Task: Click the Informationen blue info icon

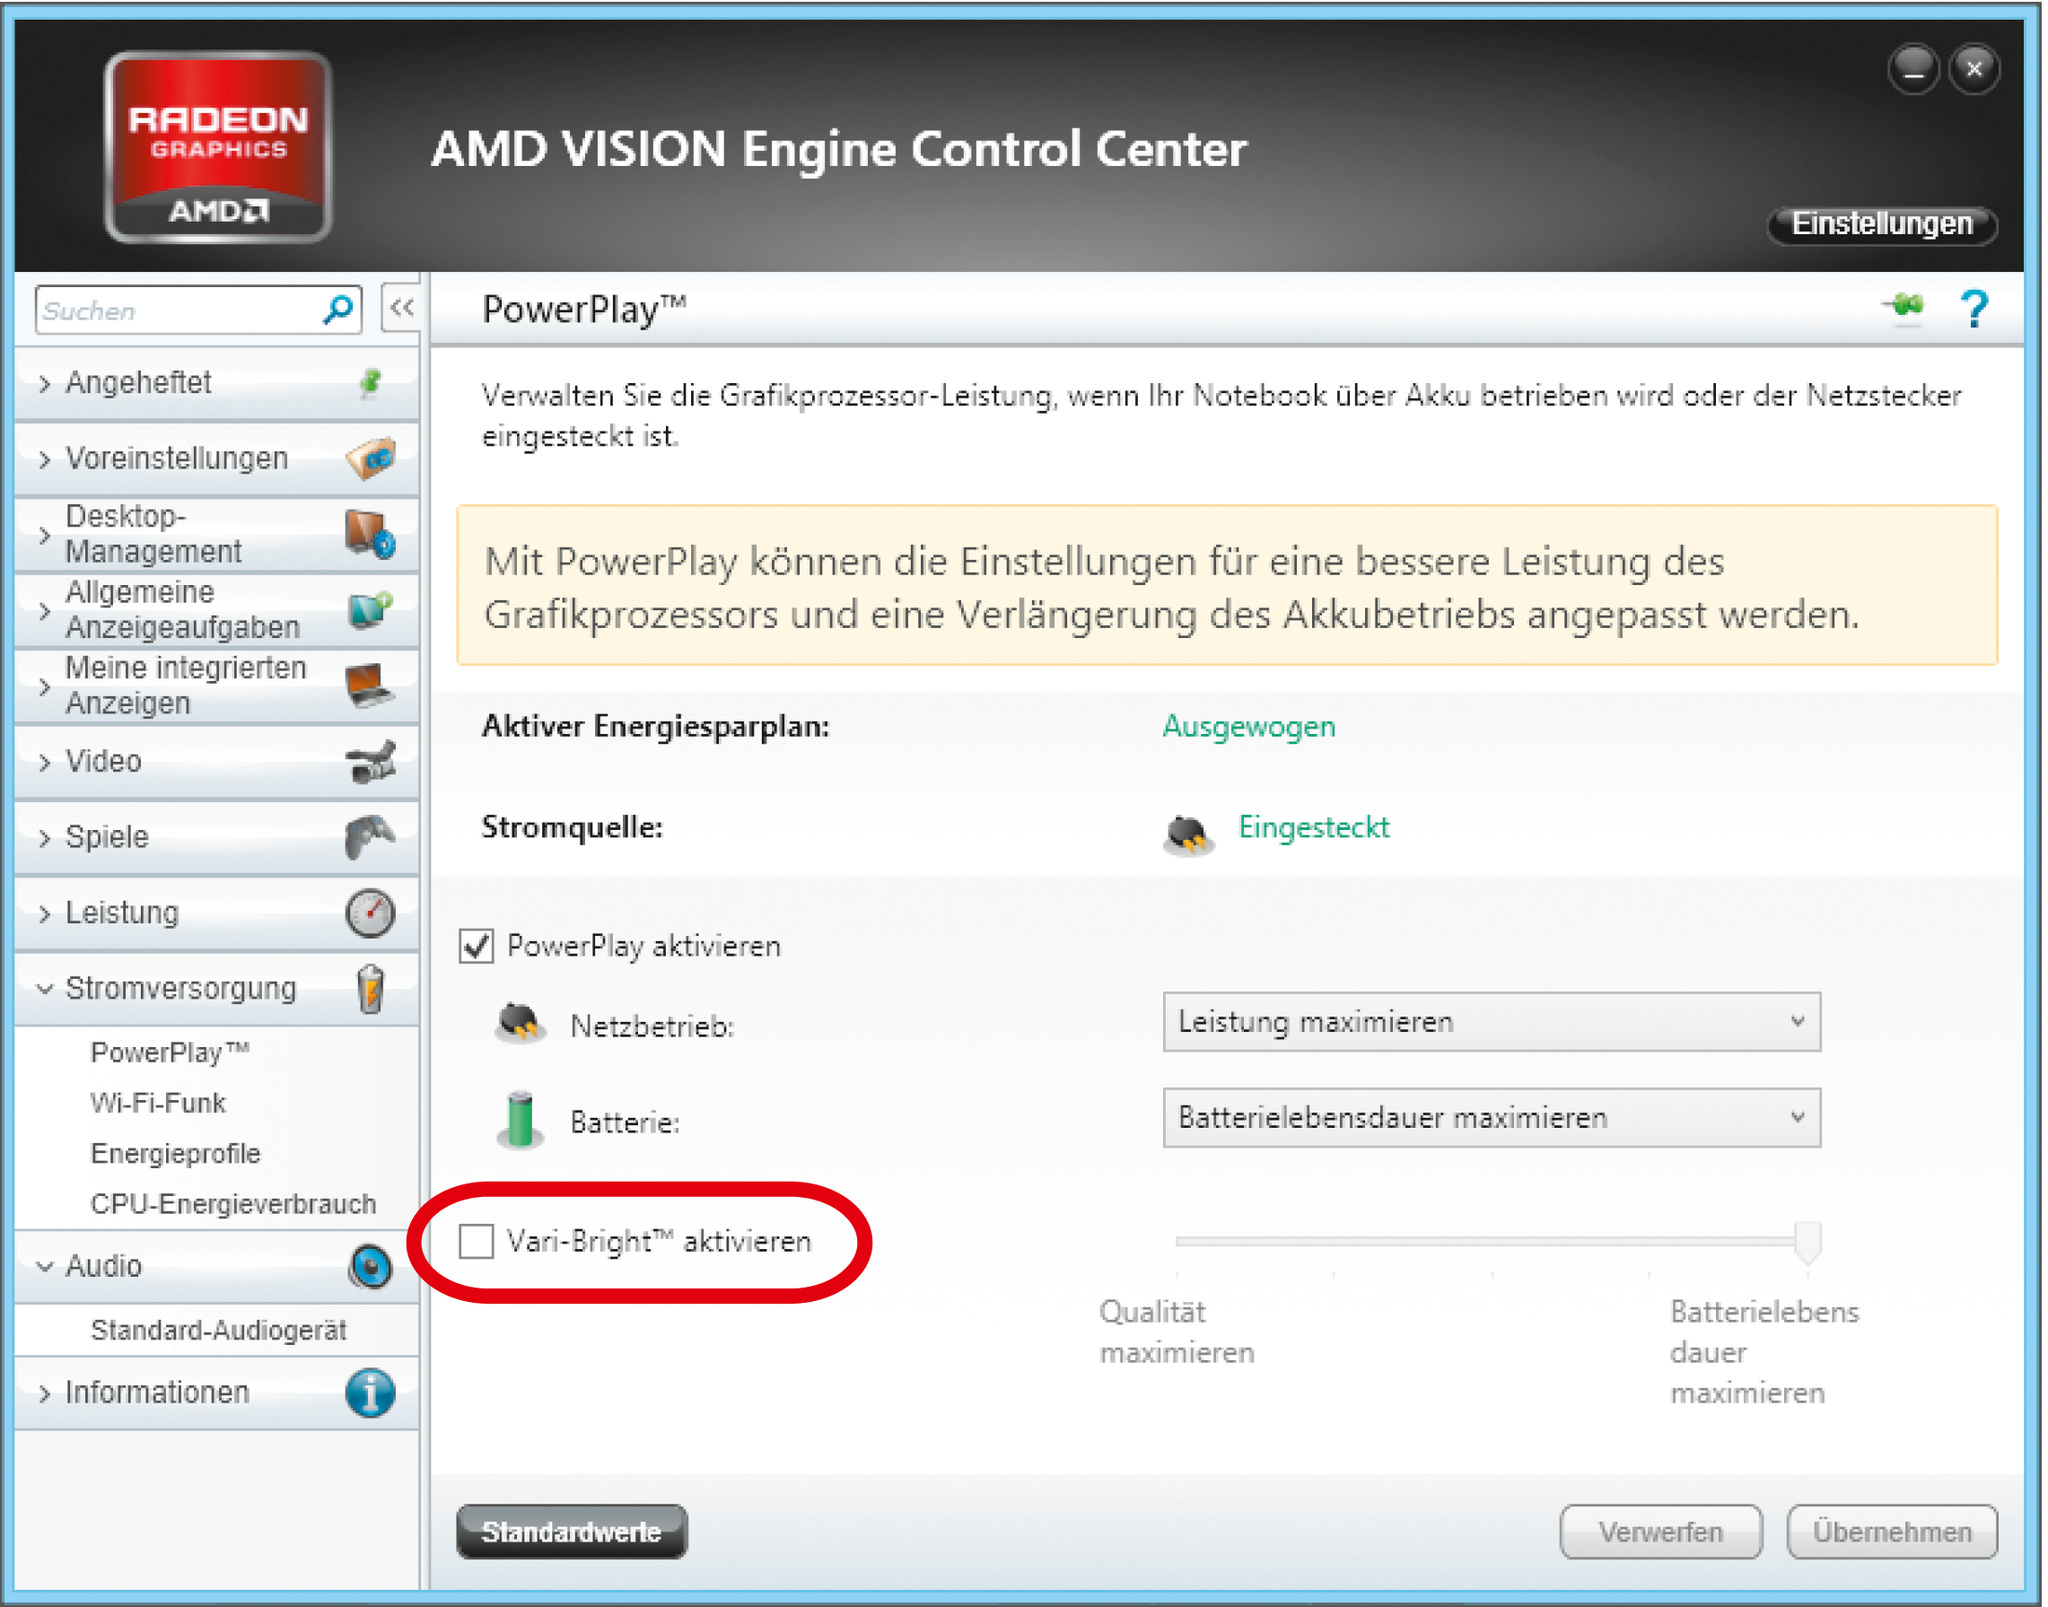Action: coord(370,1393)
